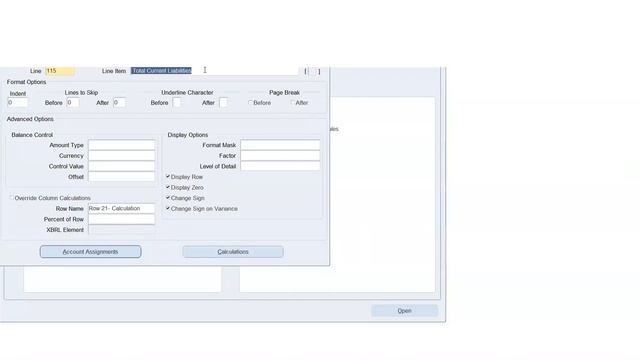Toggle Change Sign on Variance checkbox
The width and height of the screenshot is (640, 360).
(x=168, y=209)
